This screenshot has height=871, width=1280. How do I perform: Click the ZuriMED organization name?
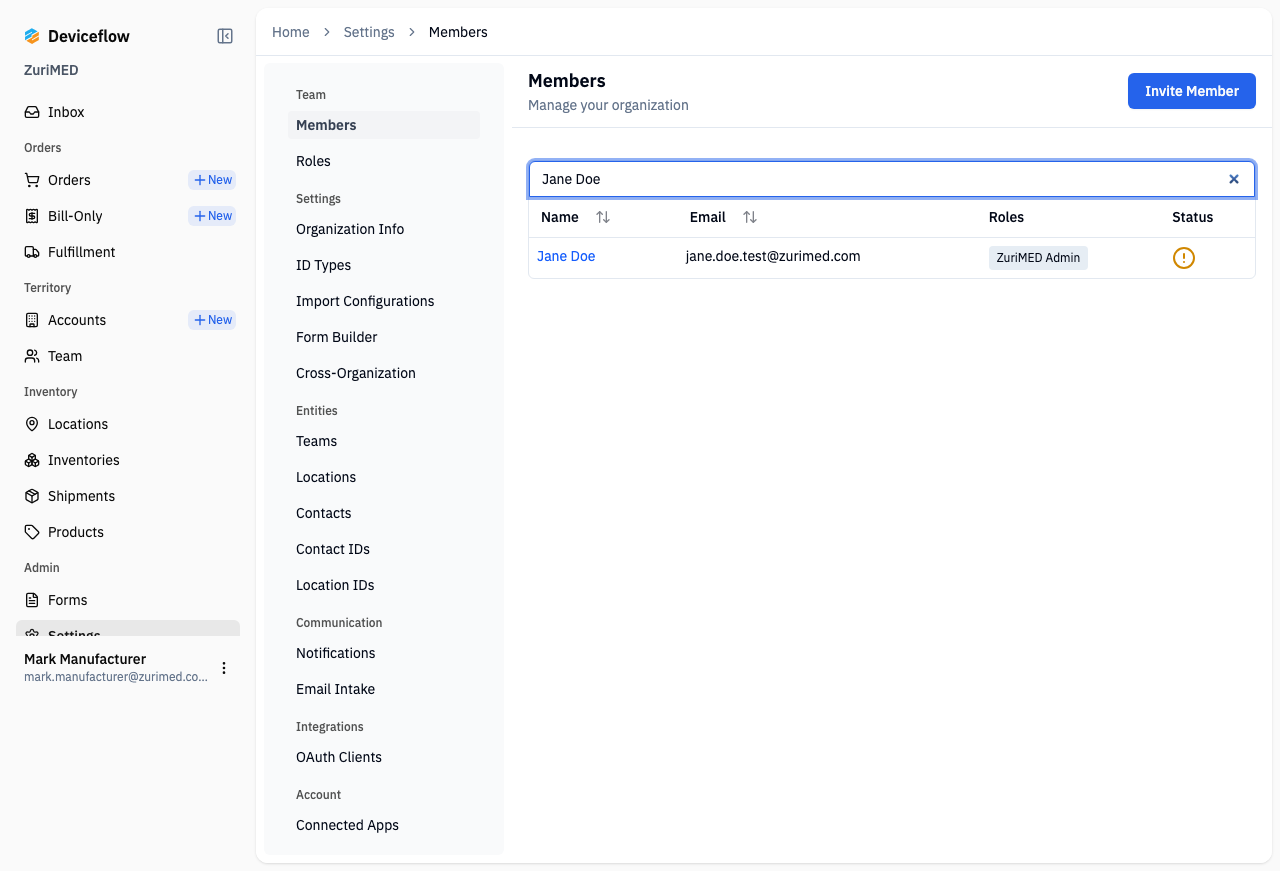pyautogui.click(x=51, y=70)
